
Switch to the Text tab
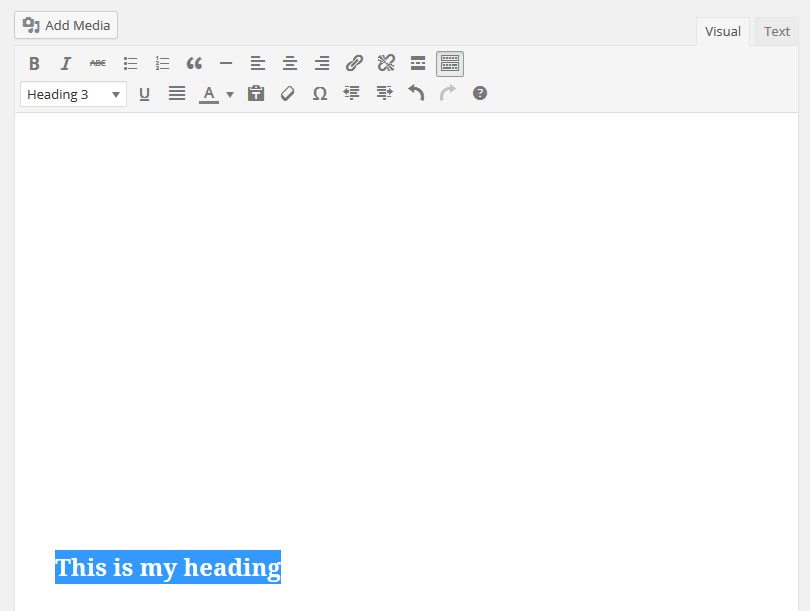(777, 32)
